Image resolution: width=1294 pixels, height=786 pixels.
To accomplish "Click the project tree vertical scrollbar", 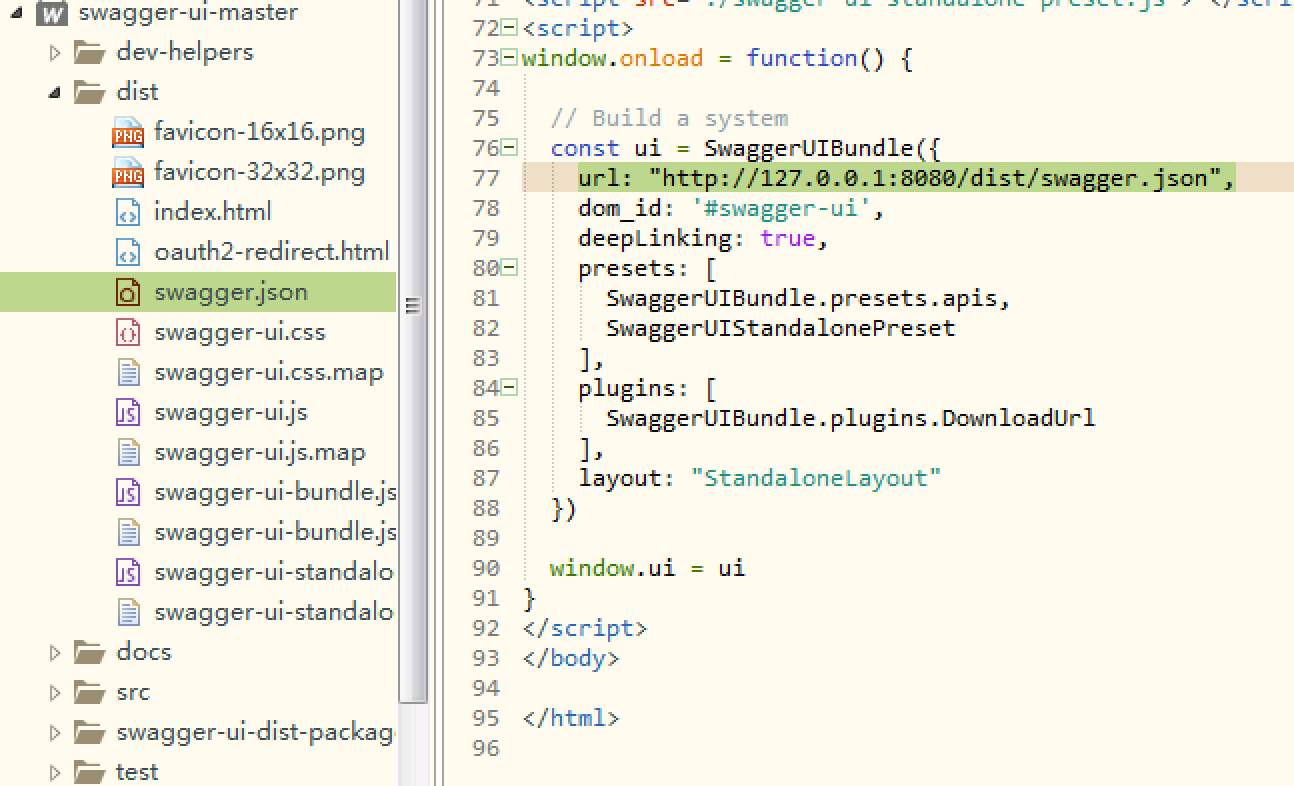I will 412,350.
